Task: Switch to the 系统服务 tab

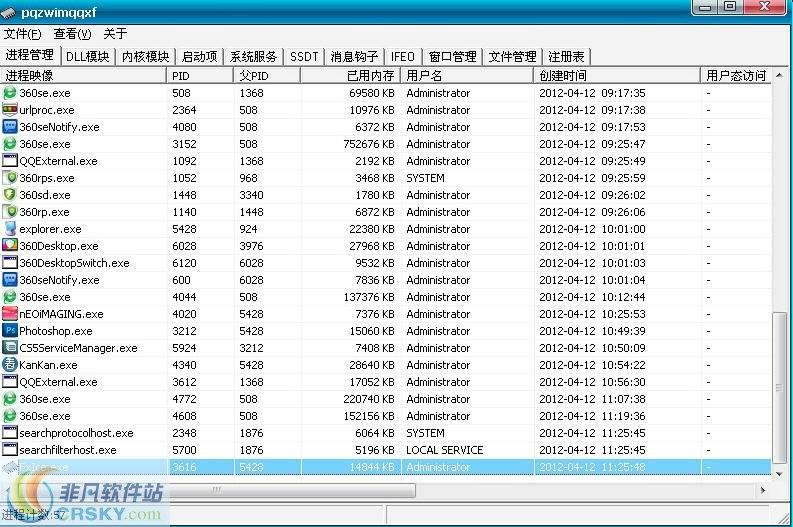Action: [253, 57]
